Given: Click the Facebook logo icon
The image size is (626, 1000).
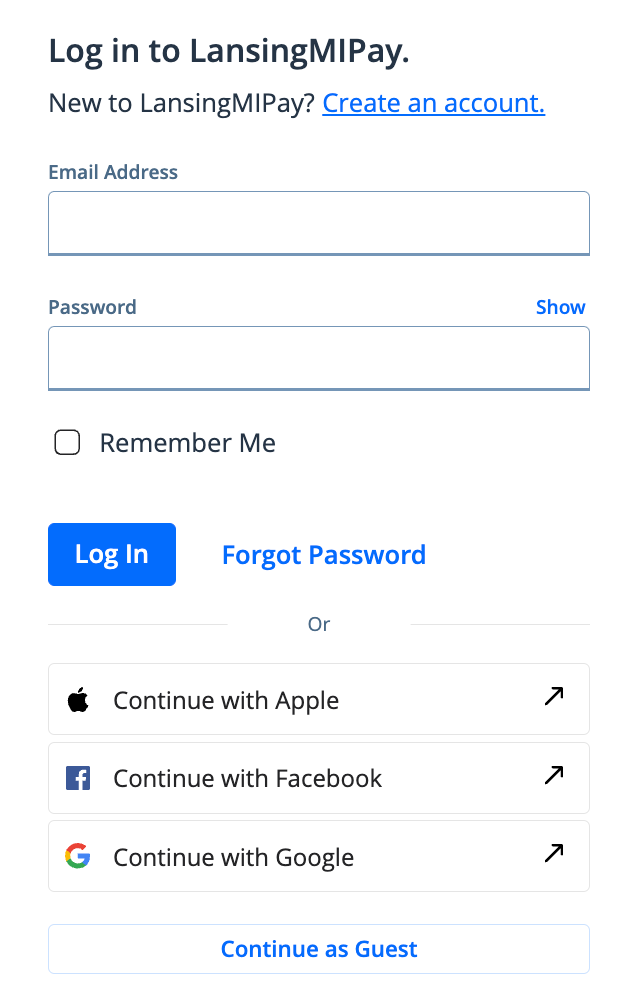Looking at the screenshot, I should (78, 778).
